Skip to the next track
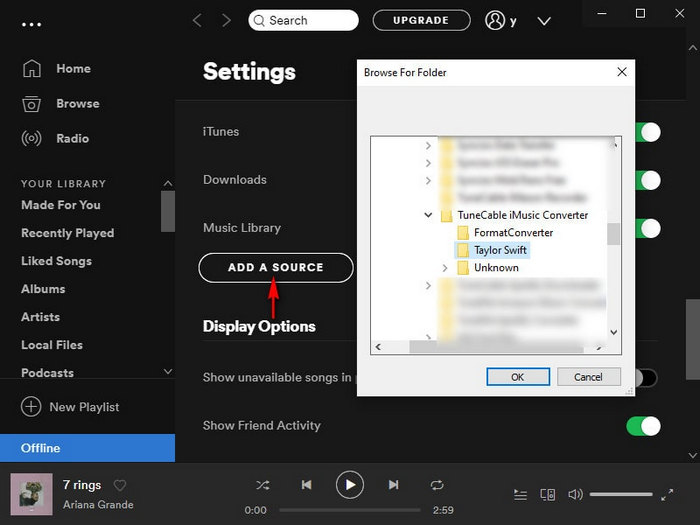 pos(393,485)
